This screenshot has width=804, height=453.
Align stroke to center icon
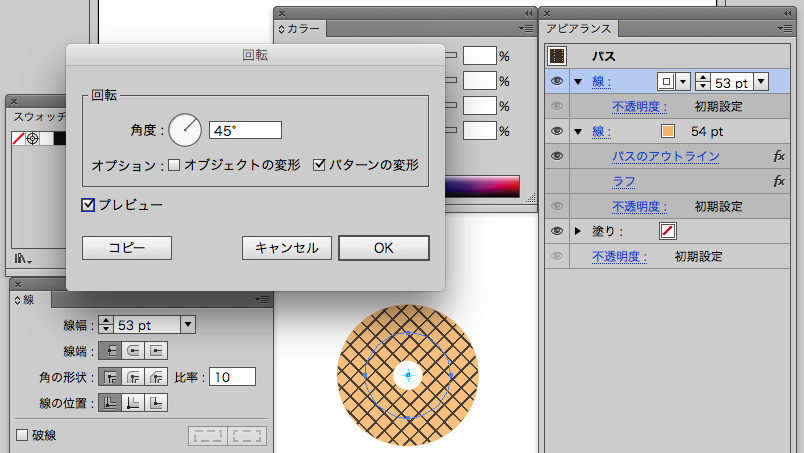click(x=110, y=403)
